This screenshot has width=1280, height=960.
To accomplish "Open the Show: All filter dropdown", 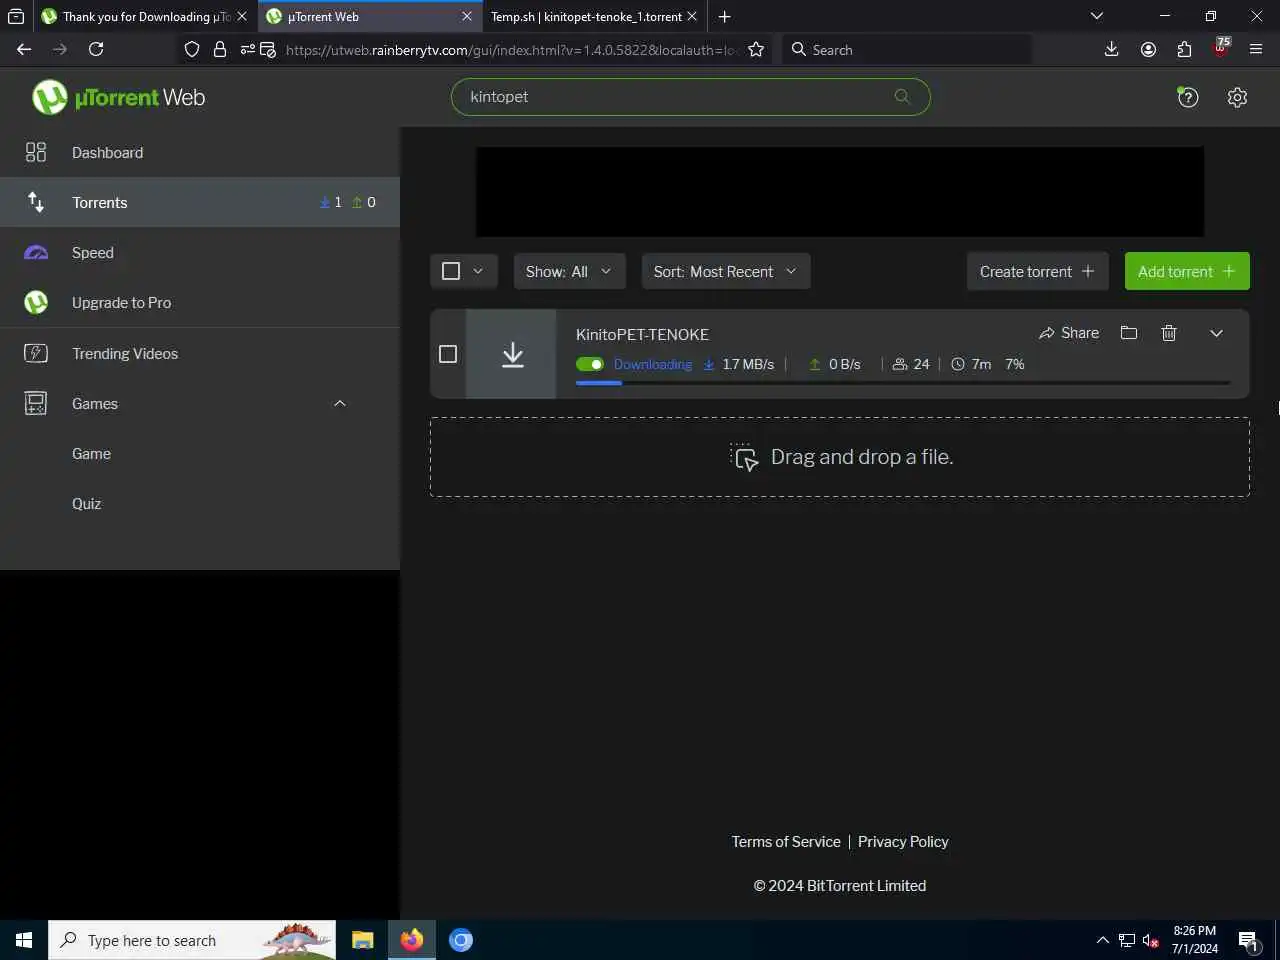I will (569, 271).
